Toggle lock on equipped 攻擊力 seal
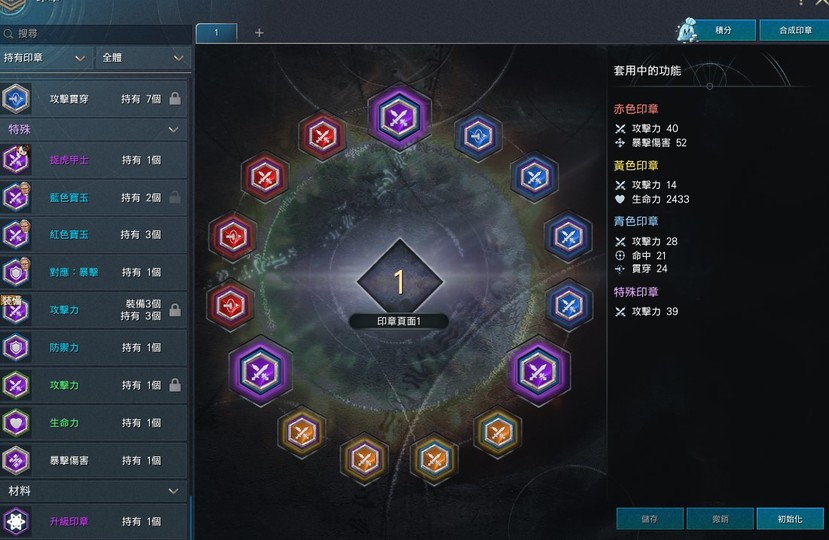829x540 pixels. 175,310
